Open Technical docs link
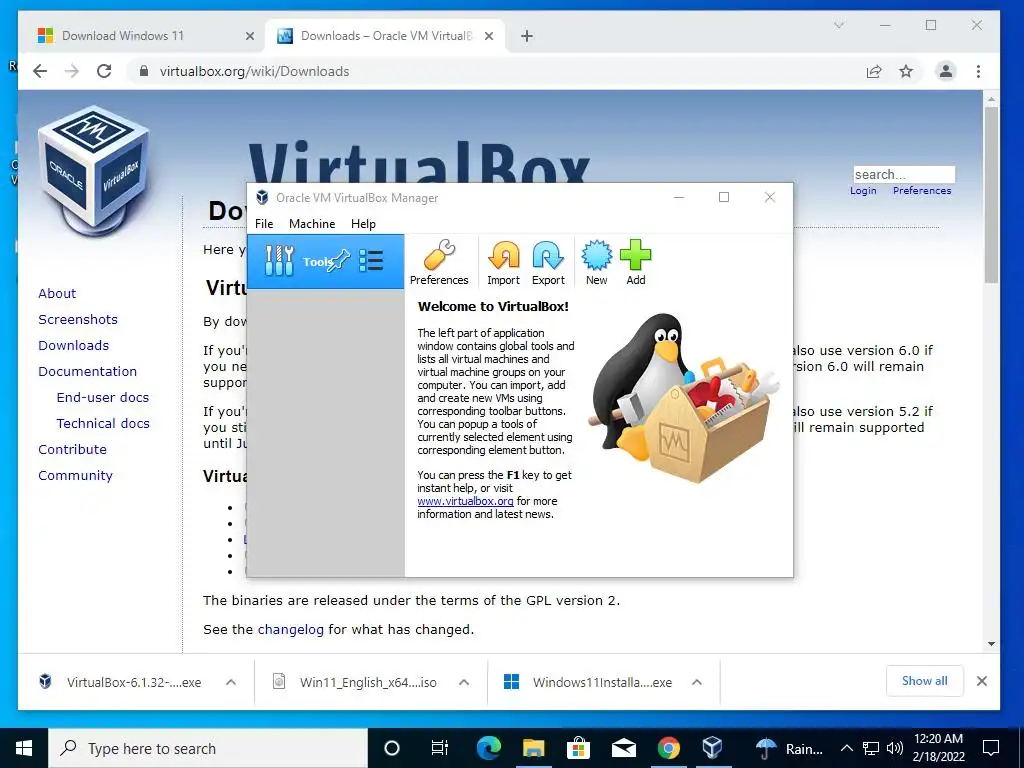Viewport: 1024px width, 768px height. click(103, 423)
